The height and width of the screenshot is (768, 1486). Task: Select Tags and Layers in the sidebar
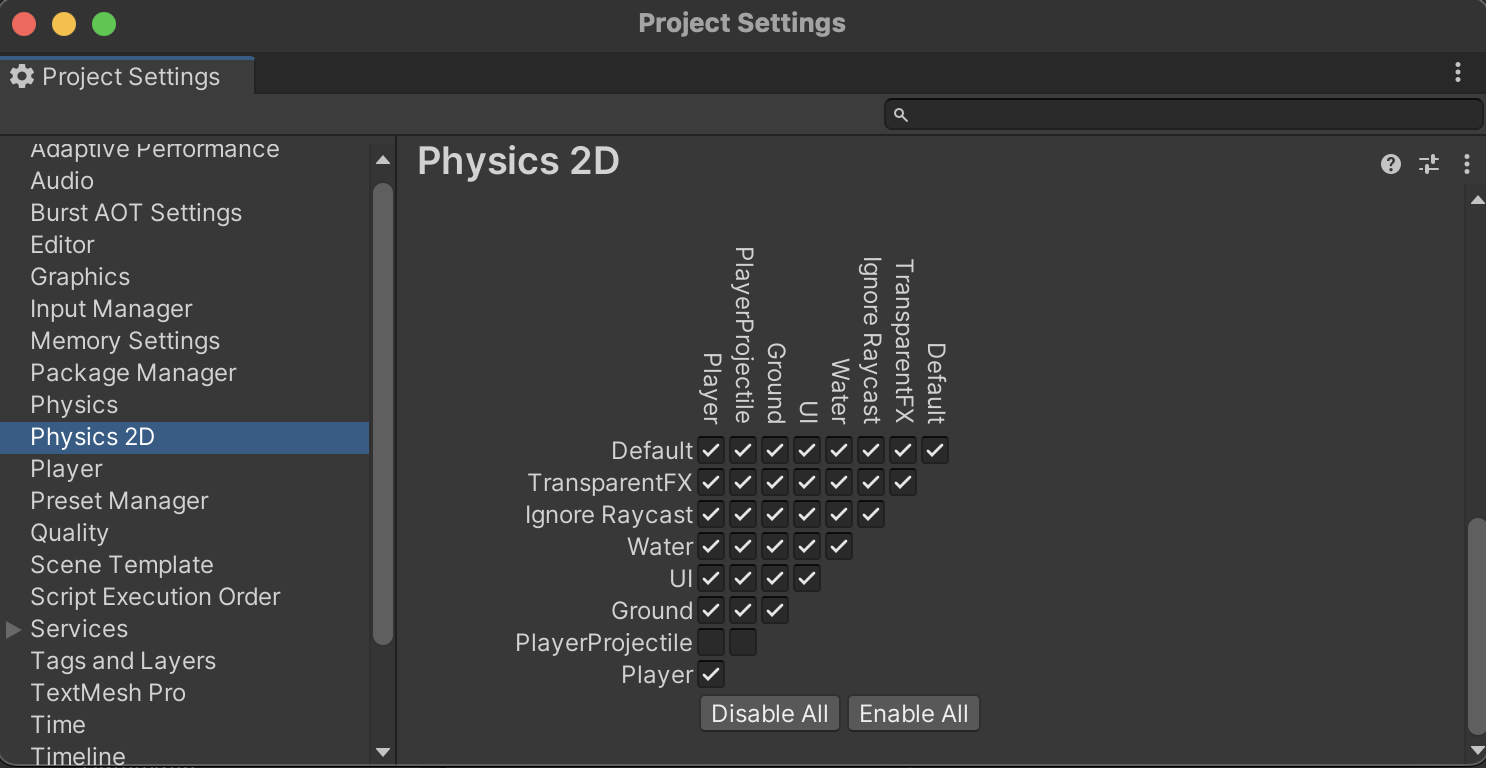[x=123, y=661]
